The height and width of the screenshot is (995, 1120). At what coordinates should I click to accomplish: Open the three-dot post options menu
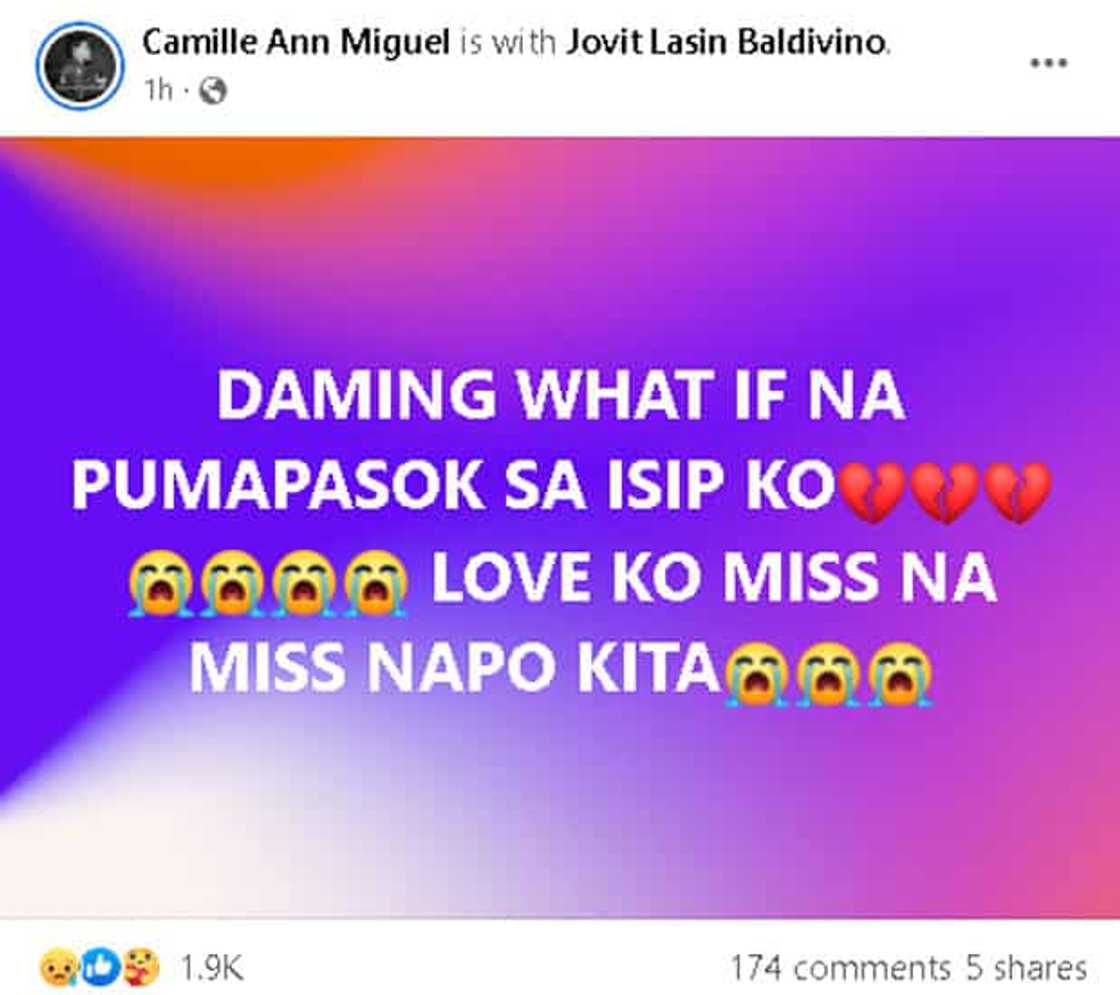pyautogui.click(x=1048, y=63)
